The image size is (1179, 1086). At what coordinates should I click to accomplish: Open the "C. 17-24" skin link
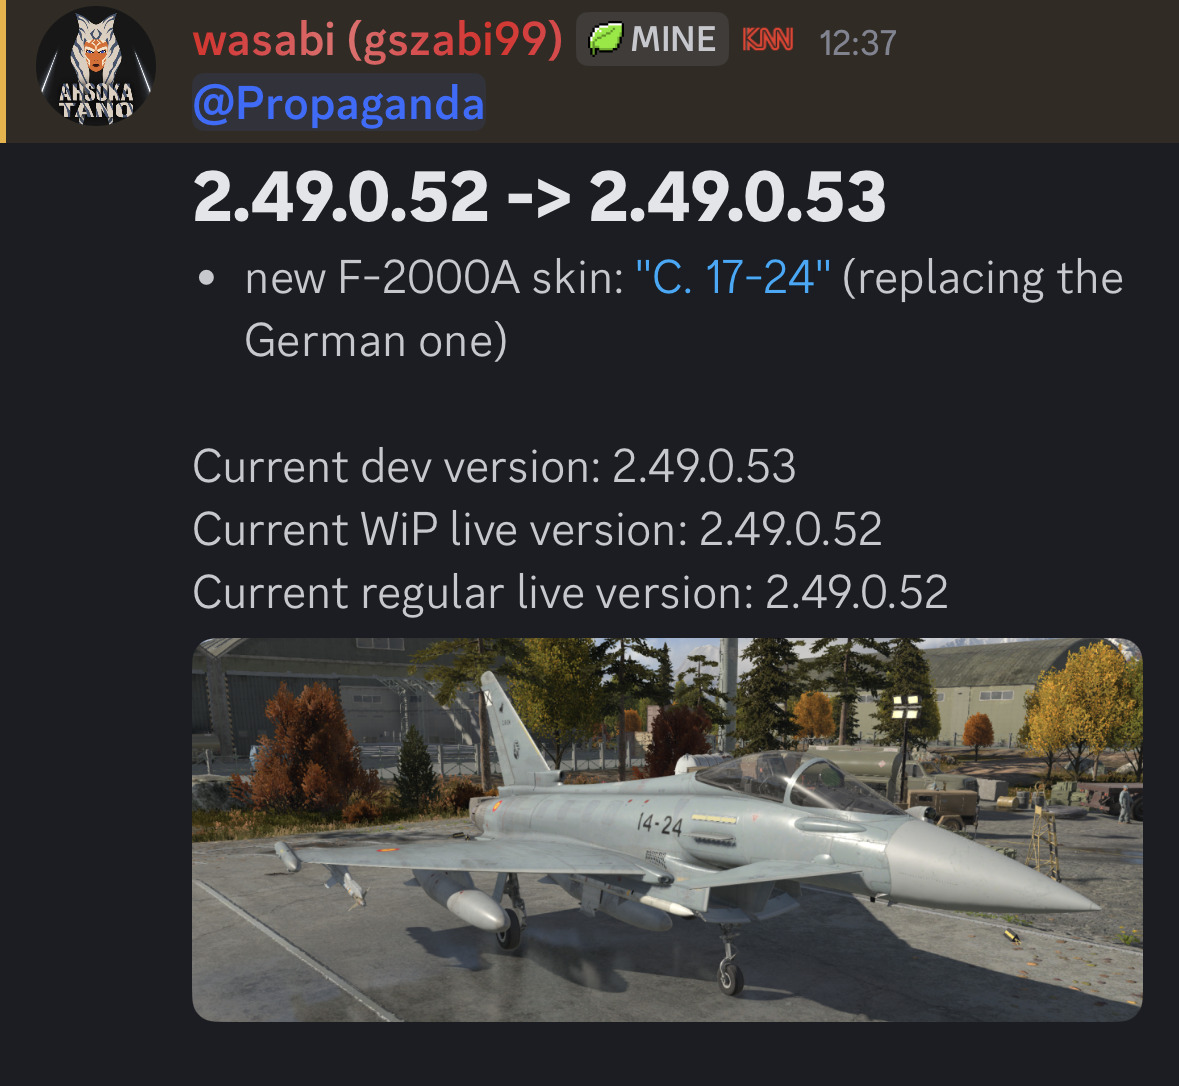pyautogui.click(x=733, y=278)
